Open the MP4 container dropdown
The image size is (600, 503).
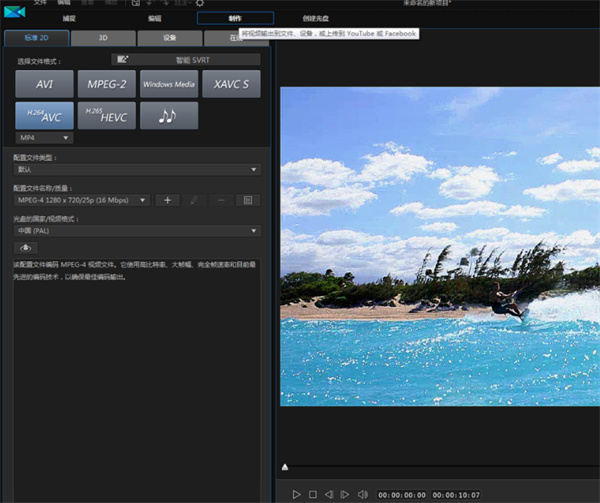(43, 137)
